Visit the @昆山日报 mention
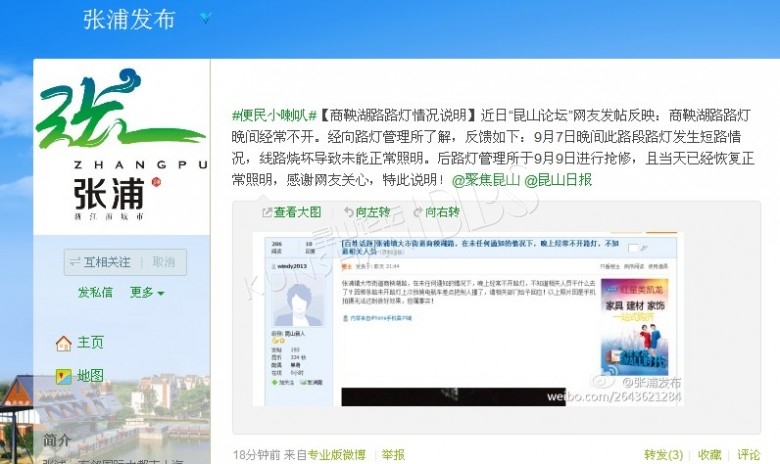 [x=558, y=180]
